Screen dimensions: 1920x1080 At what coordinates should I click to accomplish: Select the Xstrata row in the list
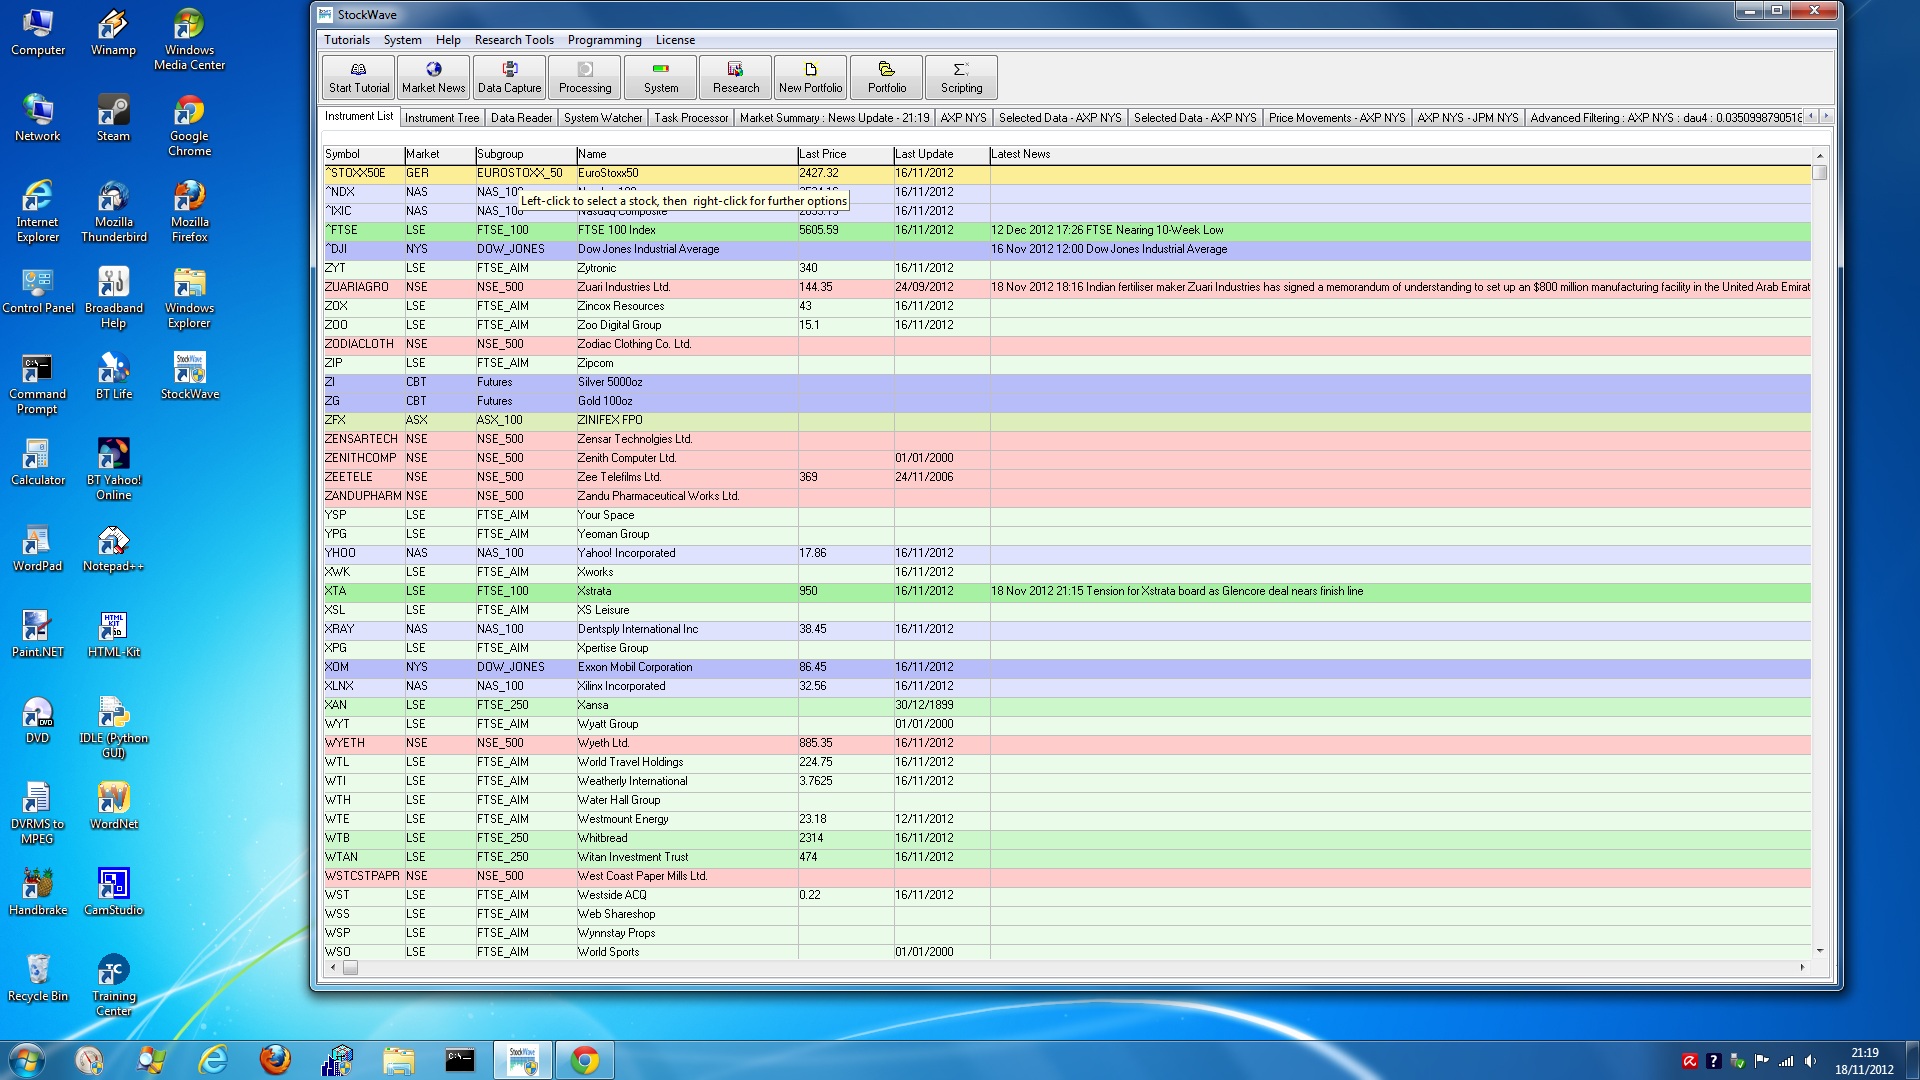coord(594,591)
